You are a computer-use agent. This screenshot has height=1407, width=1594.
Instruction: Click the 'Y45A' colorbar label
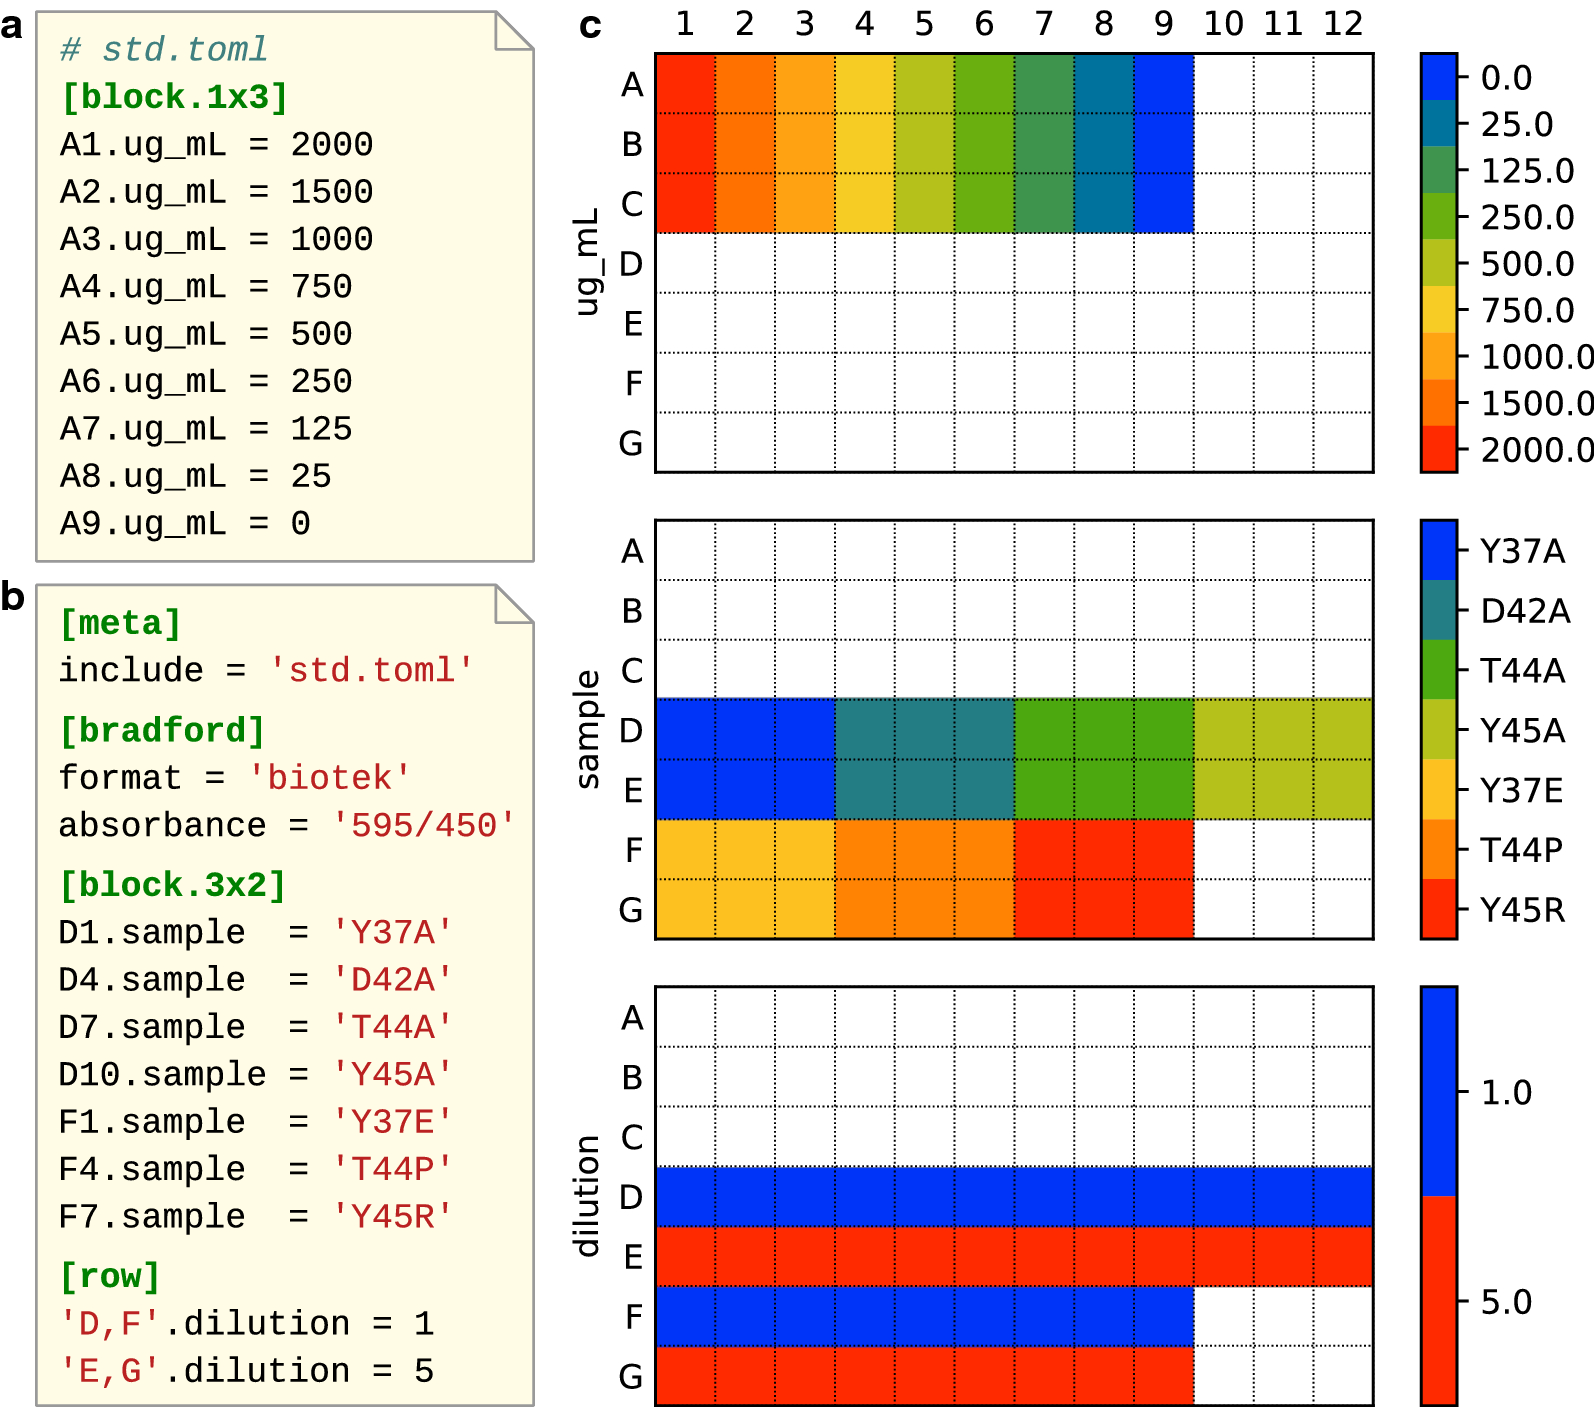[1522, 730]
